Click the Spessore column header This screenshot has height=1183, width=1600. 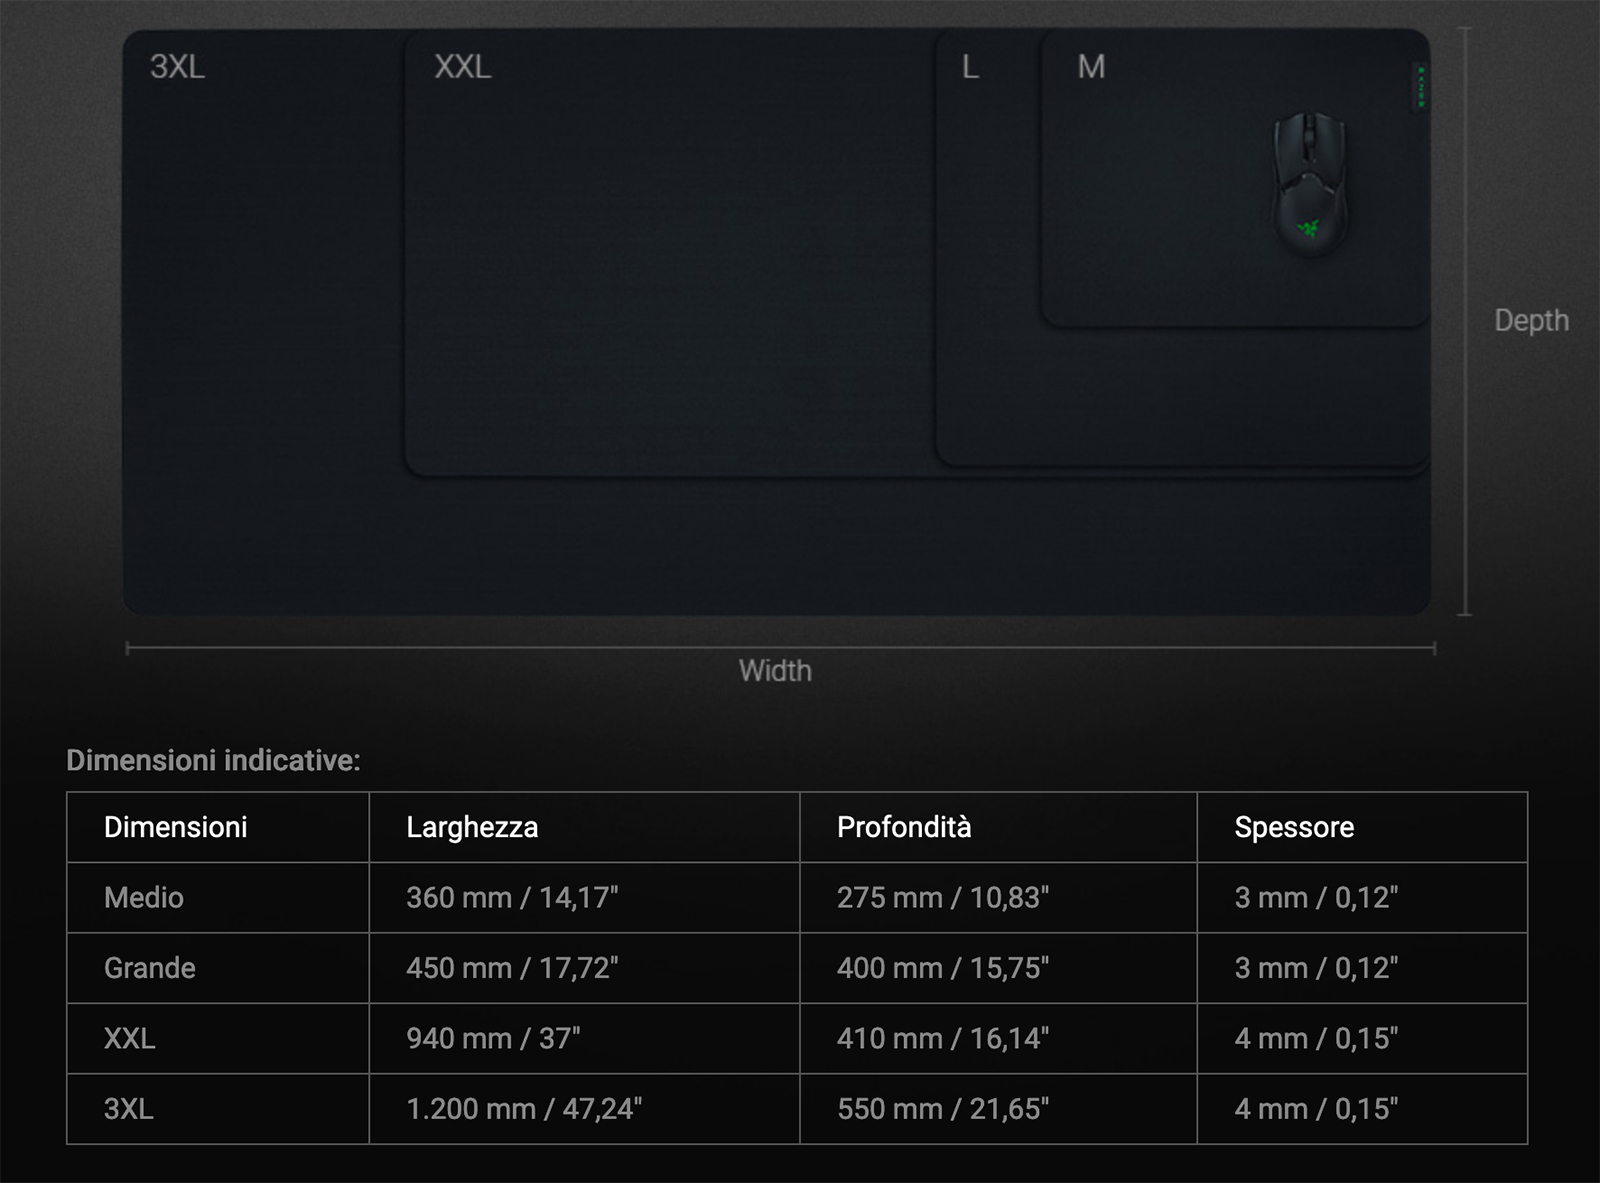point(1294,827)
